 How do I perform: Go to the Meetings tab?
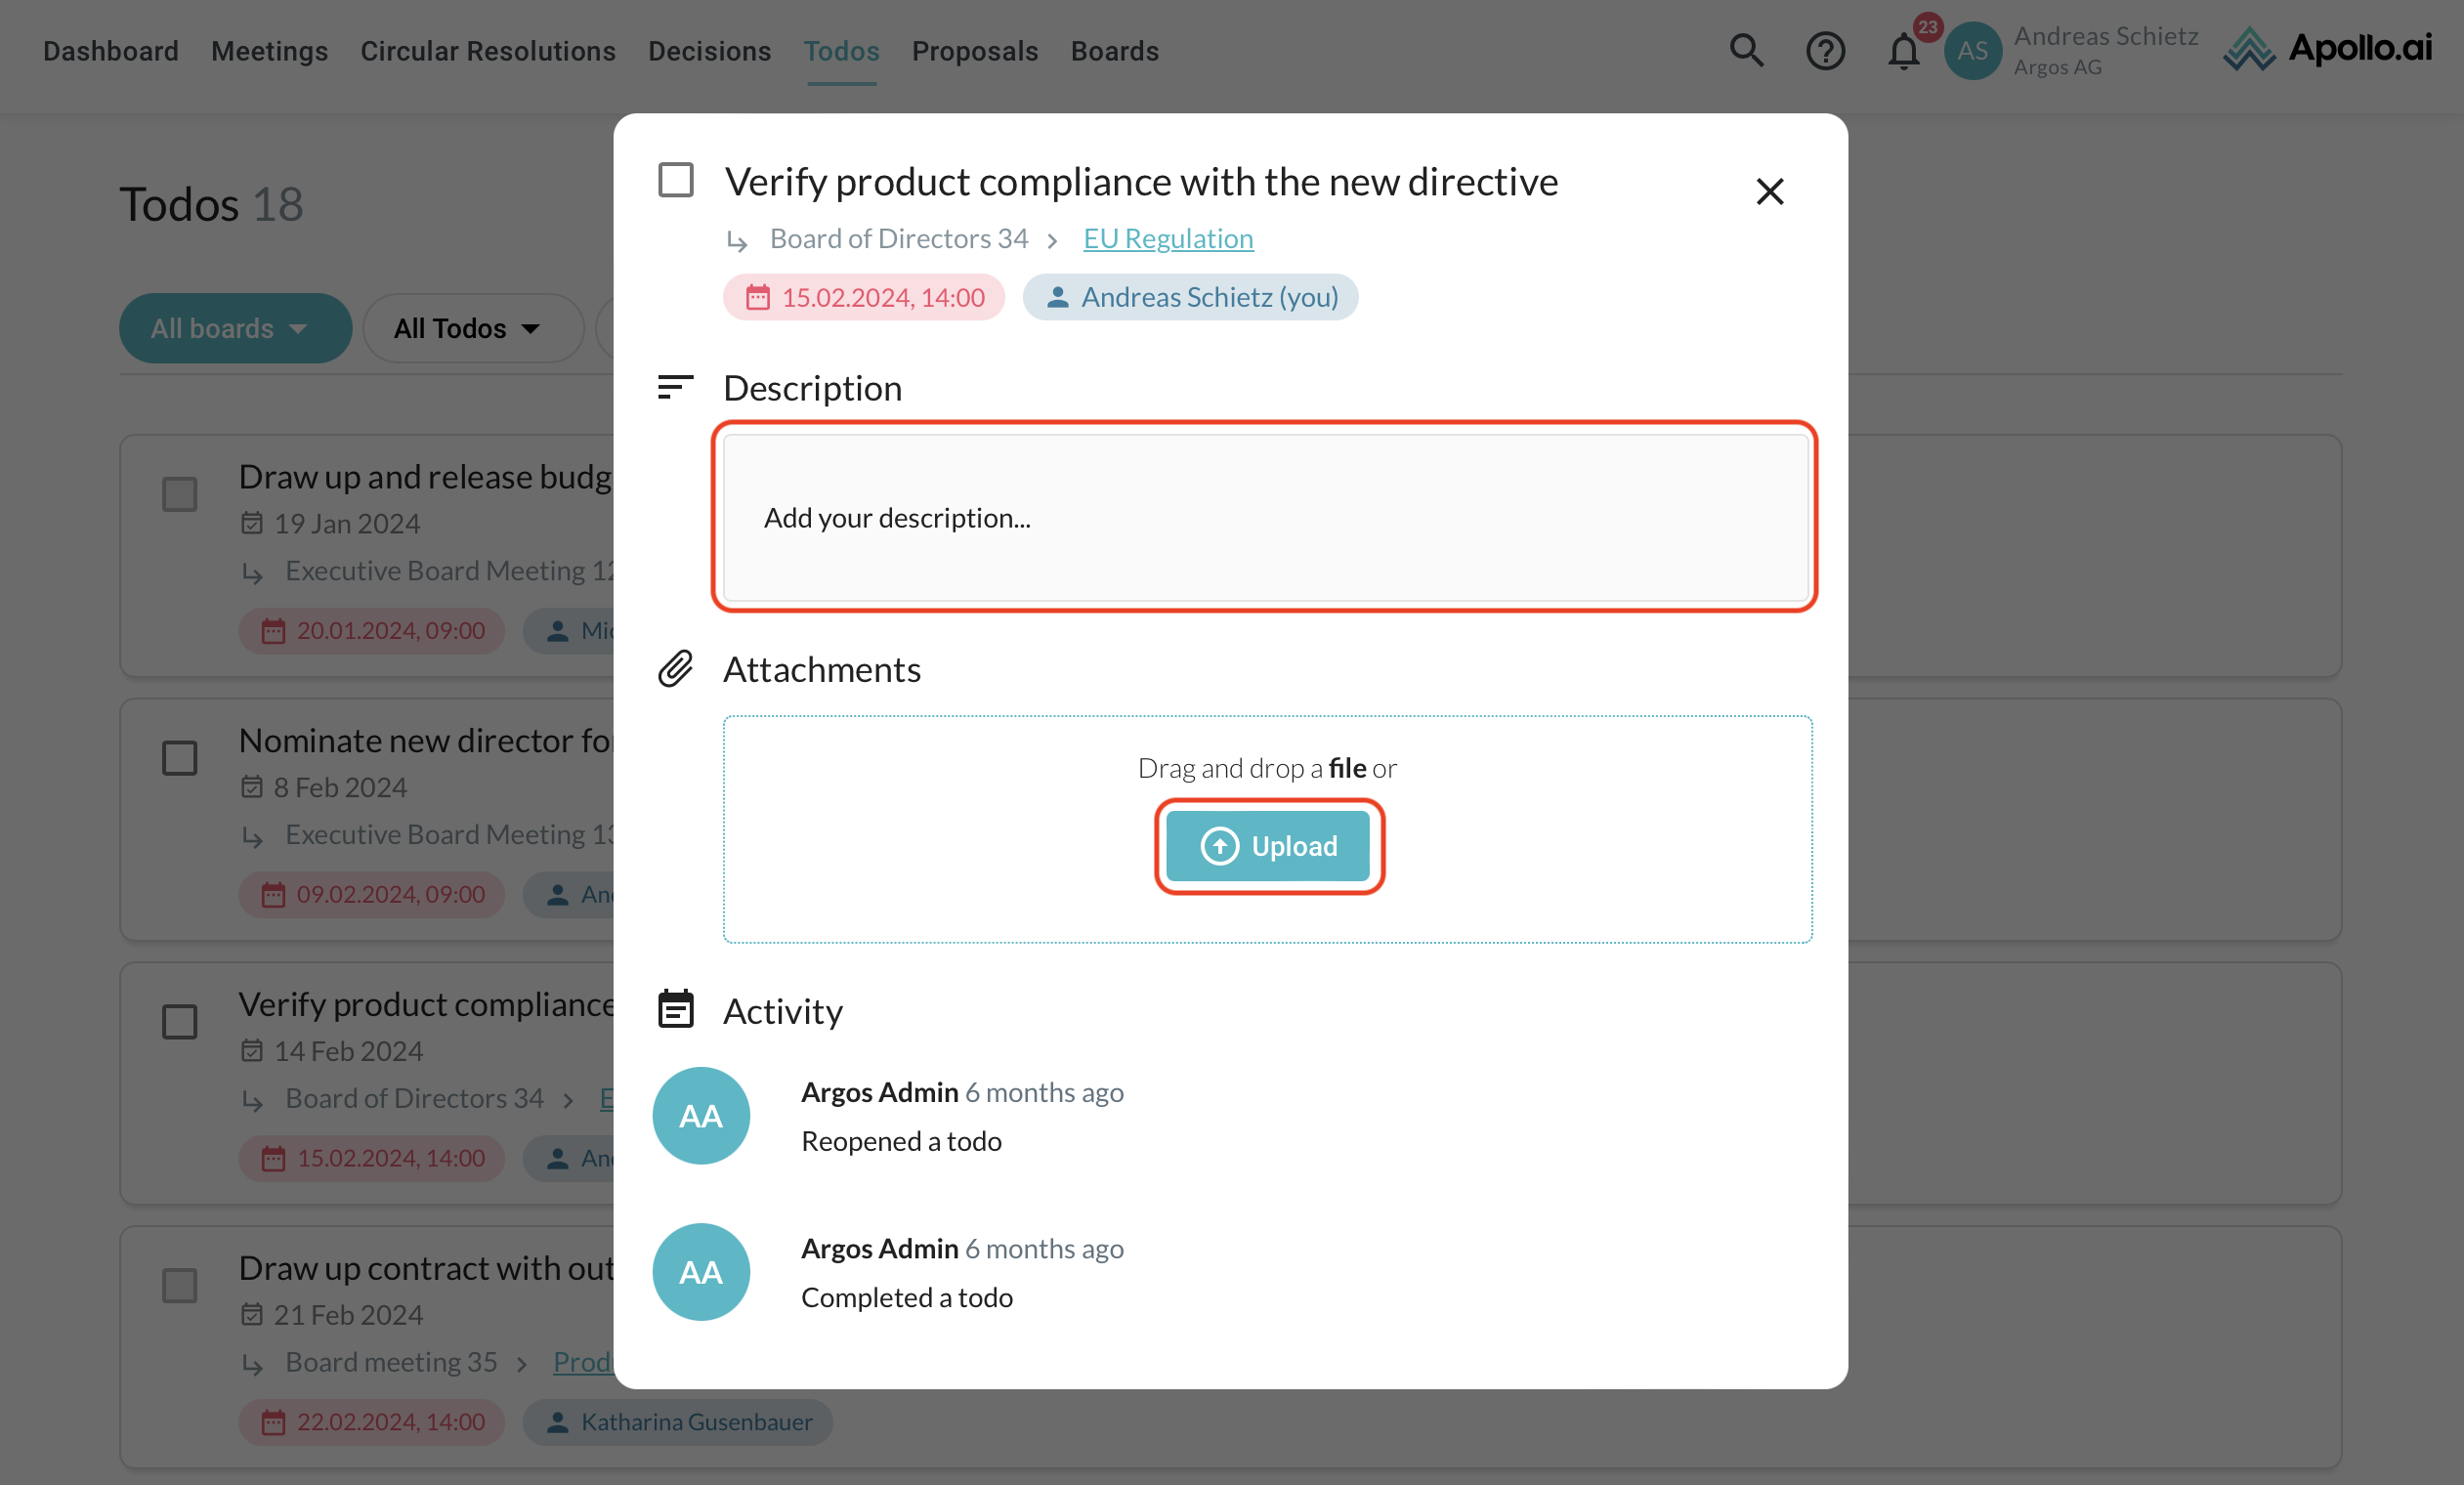coord(269,51)
